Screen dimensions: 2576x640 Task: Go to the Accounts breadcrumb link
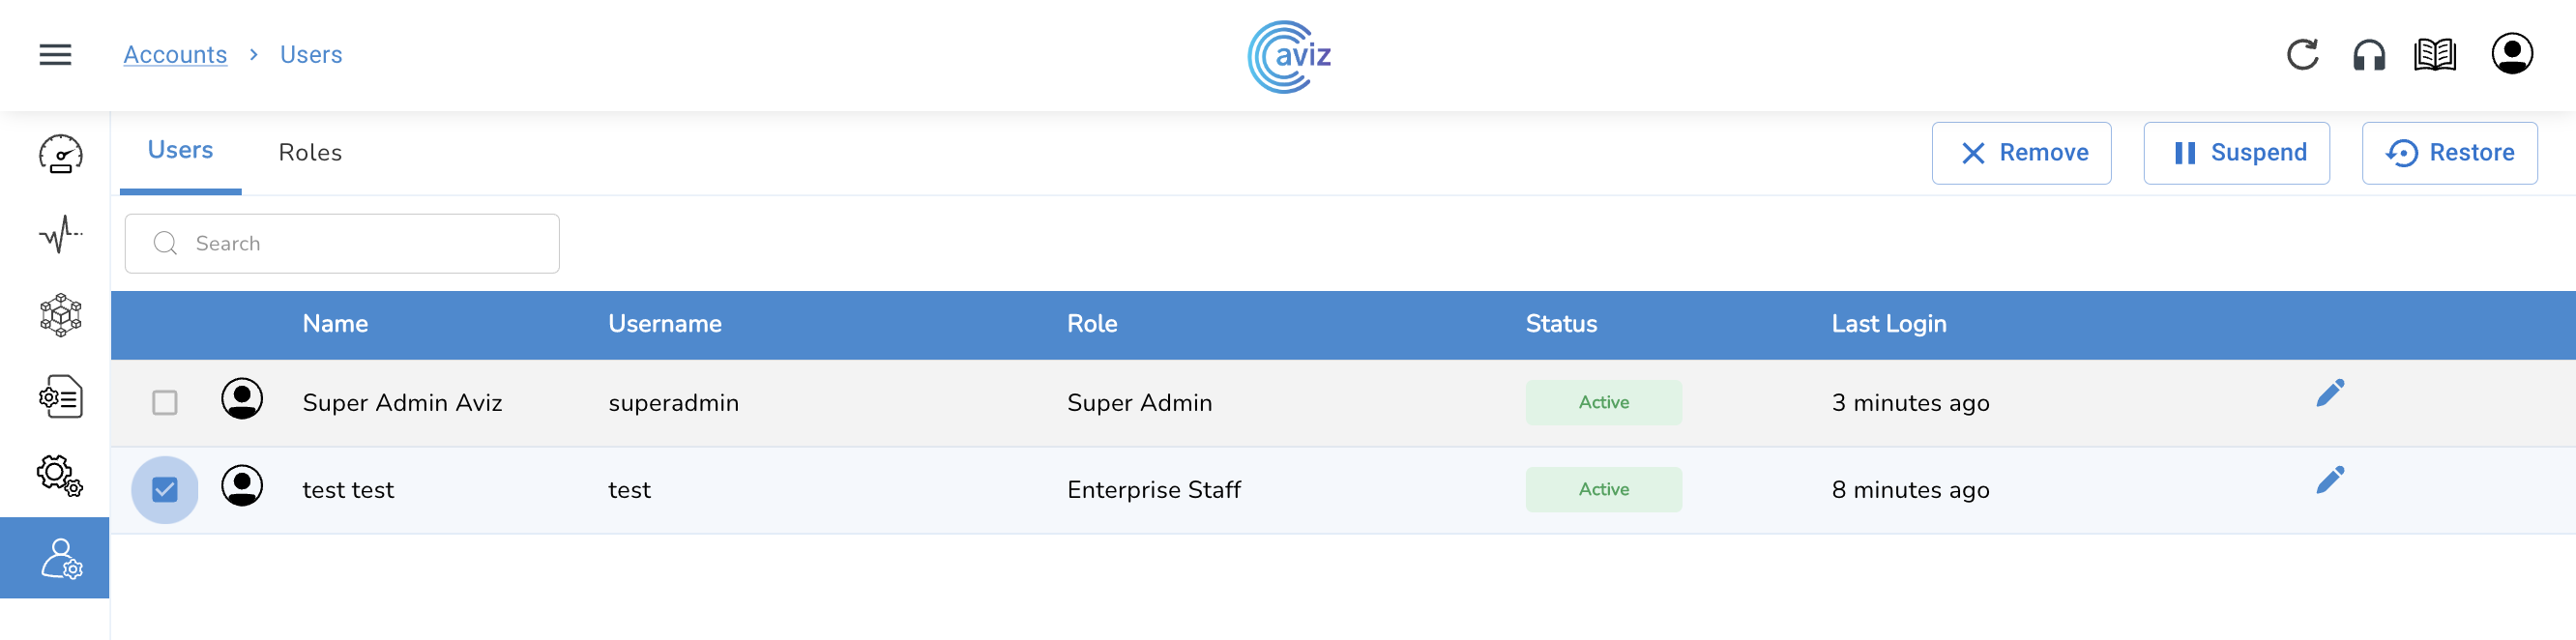tap(175, 55)
